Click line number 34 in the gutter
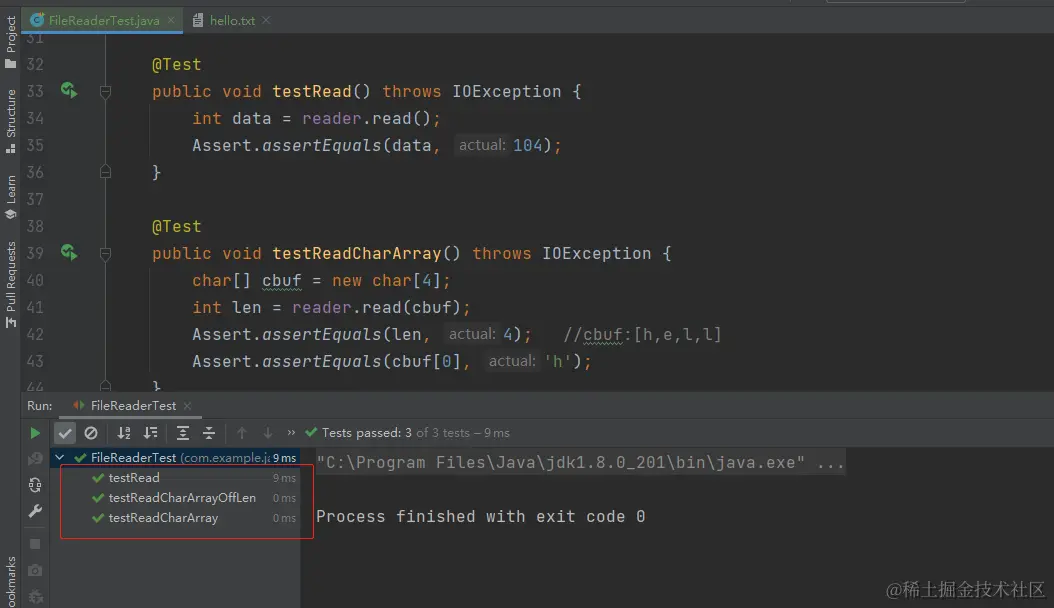This screenshot has height=608, width=1054. [x=35, y=118]
